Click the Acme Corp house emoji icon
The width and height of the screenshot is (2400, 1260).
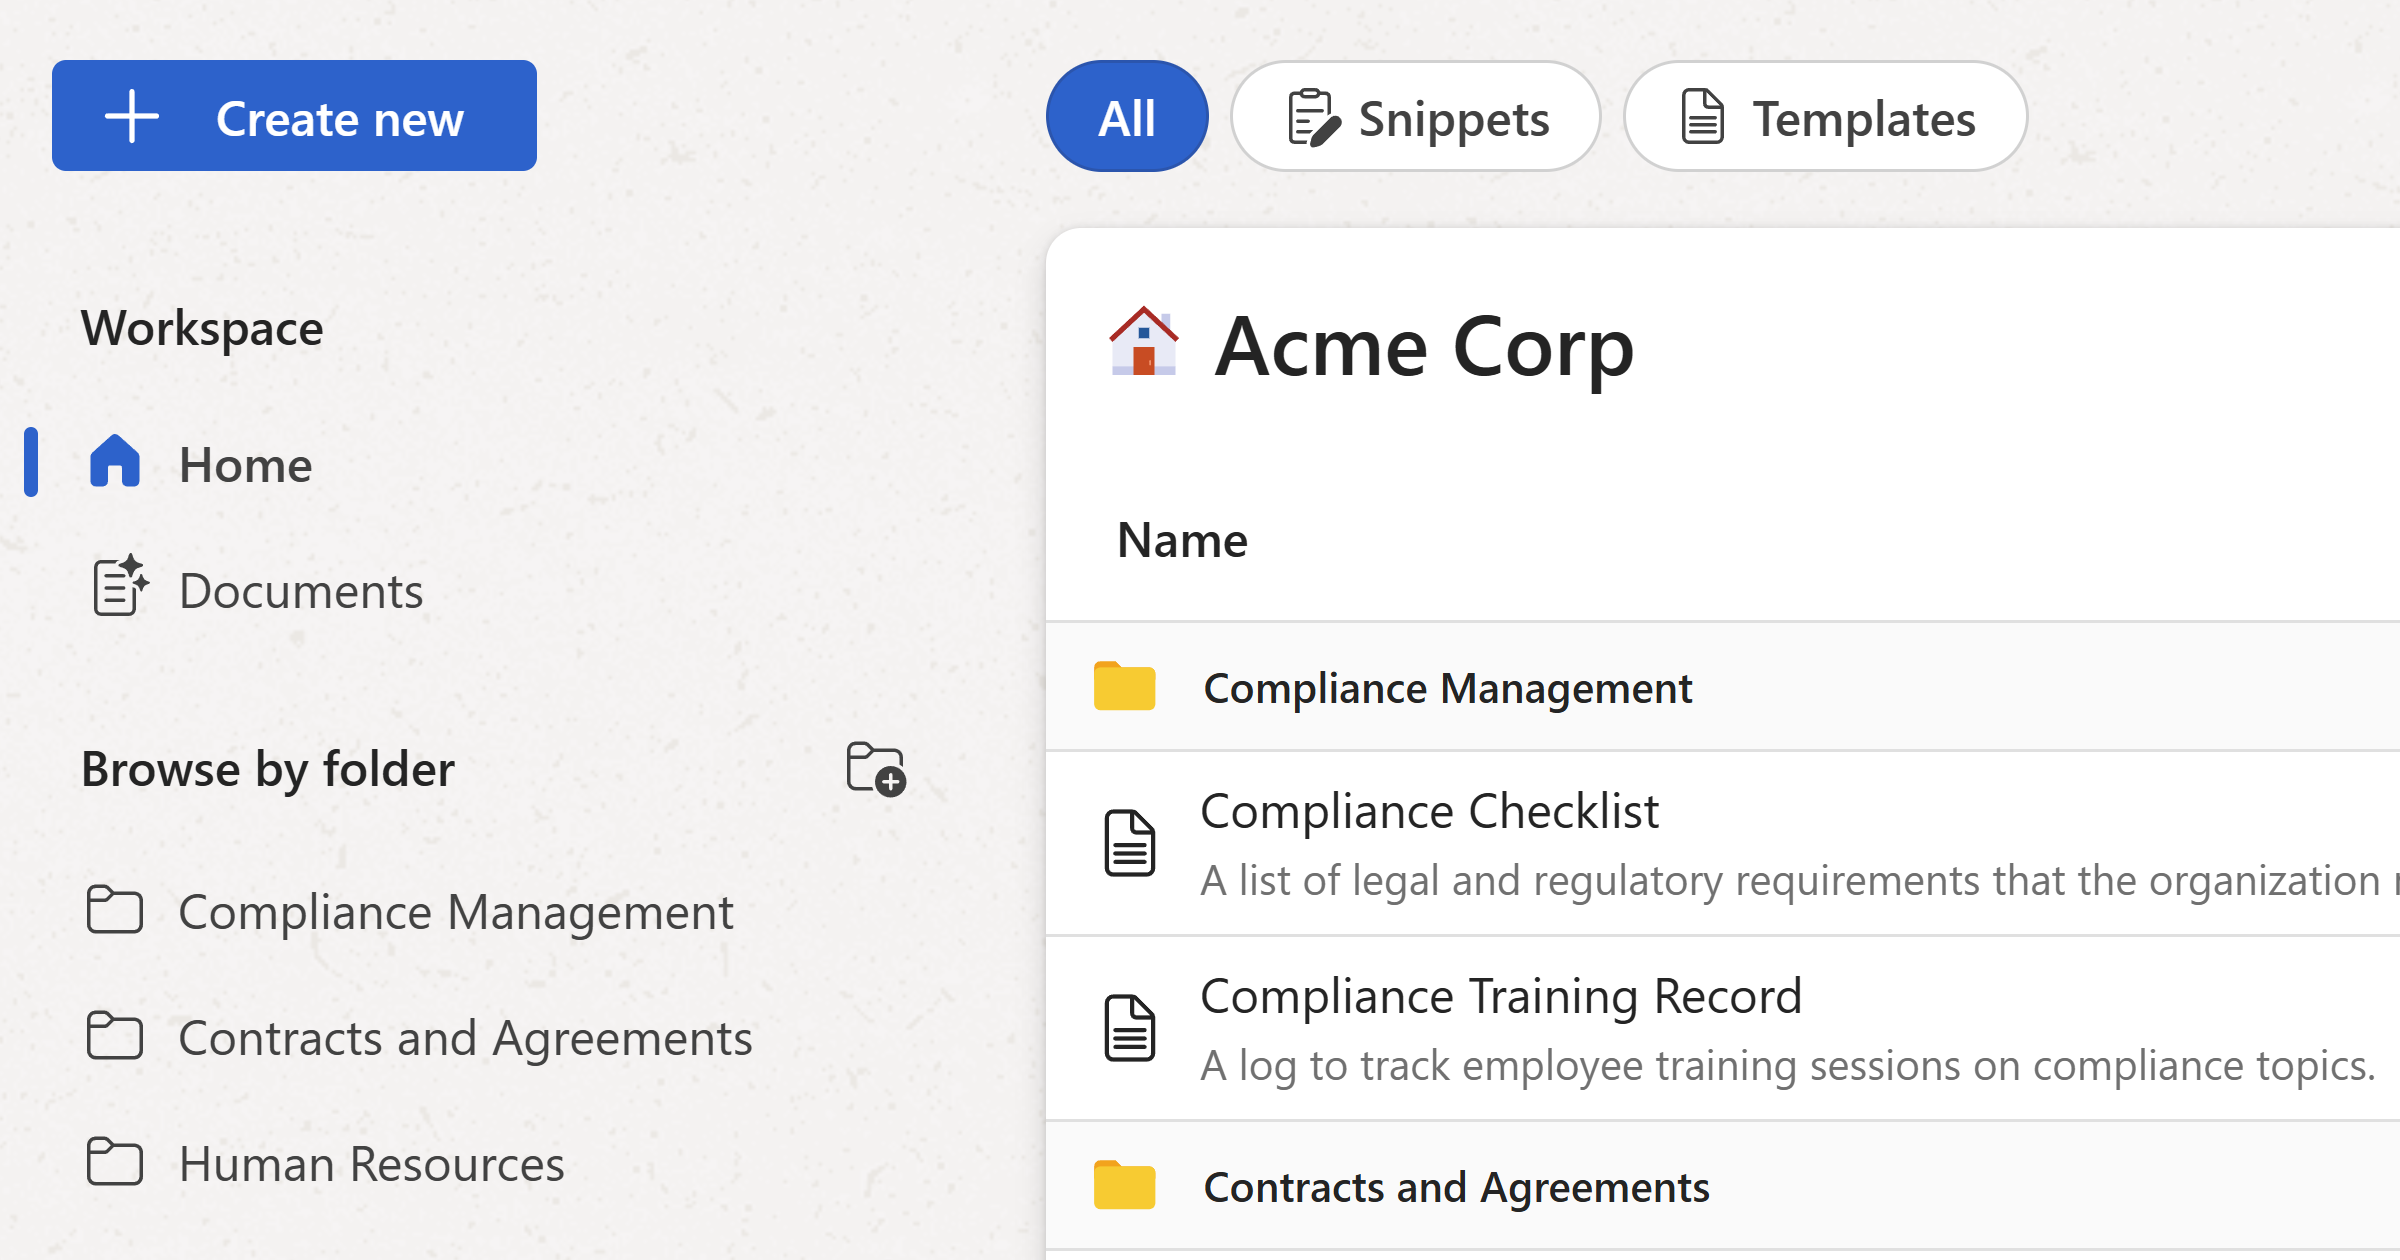pyautogui.click(x=1144, y=342)
